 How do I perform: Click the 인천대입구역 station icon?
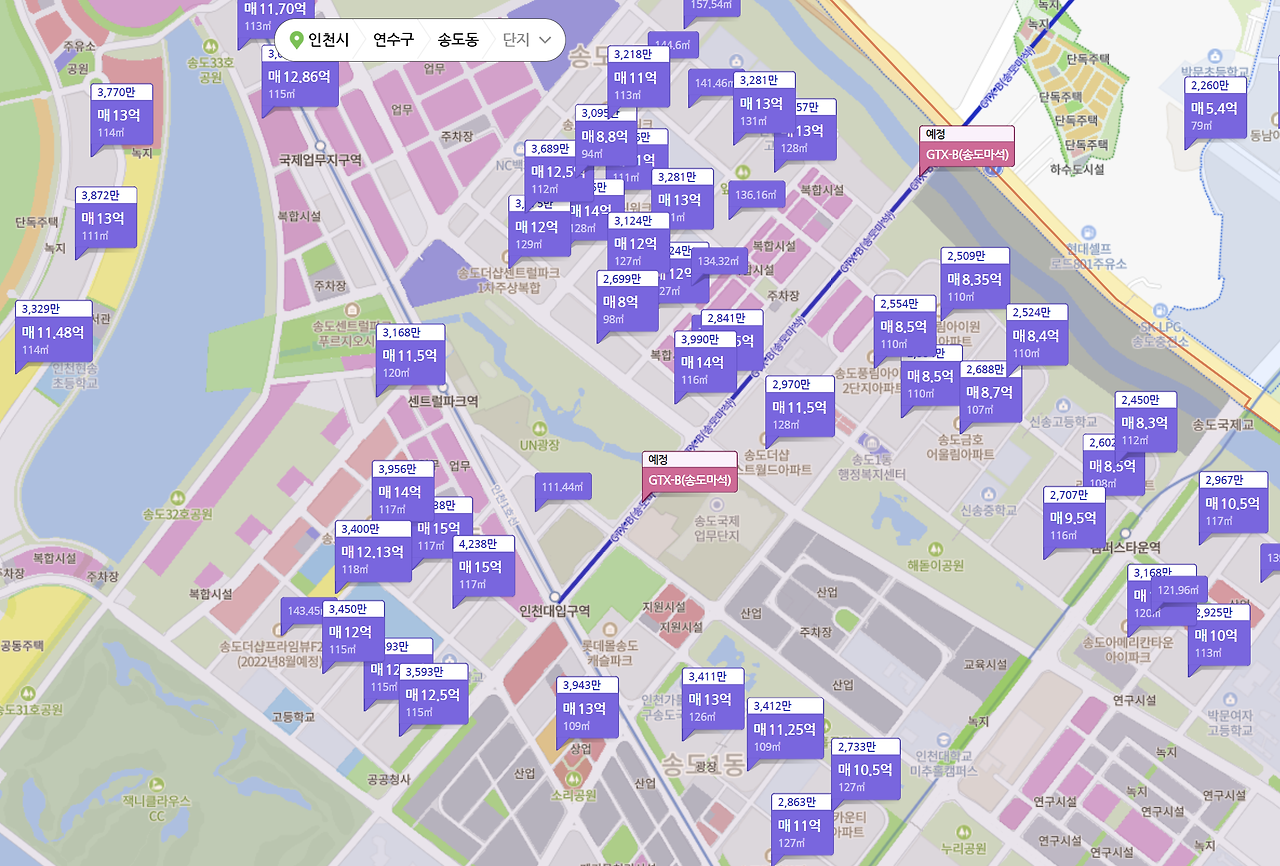point(555,597)
